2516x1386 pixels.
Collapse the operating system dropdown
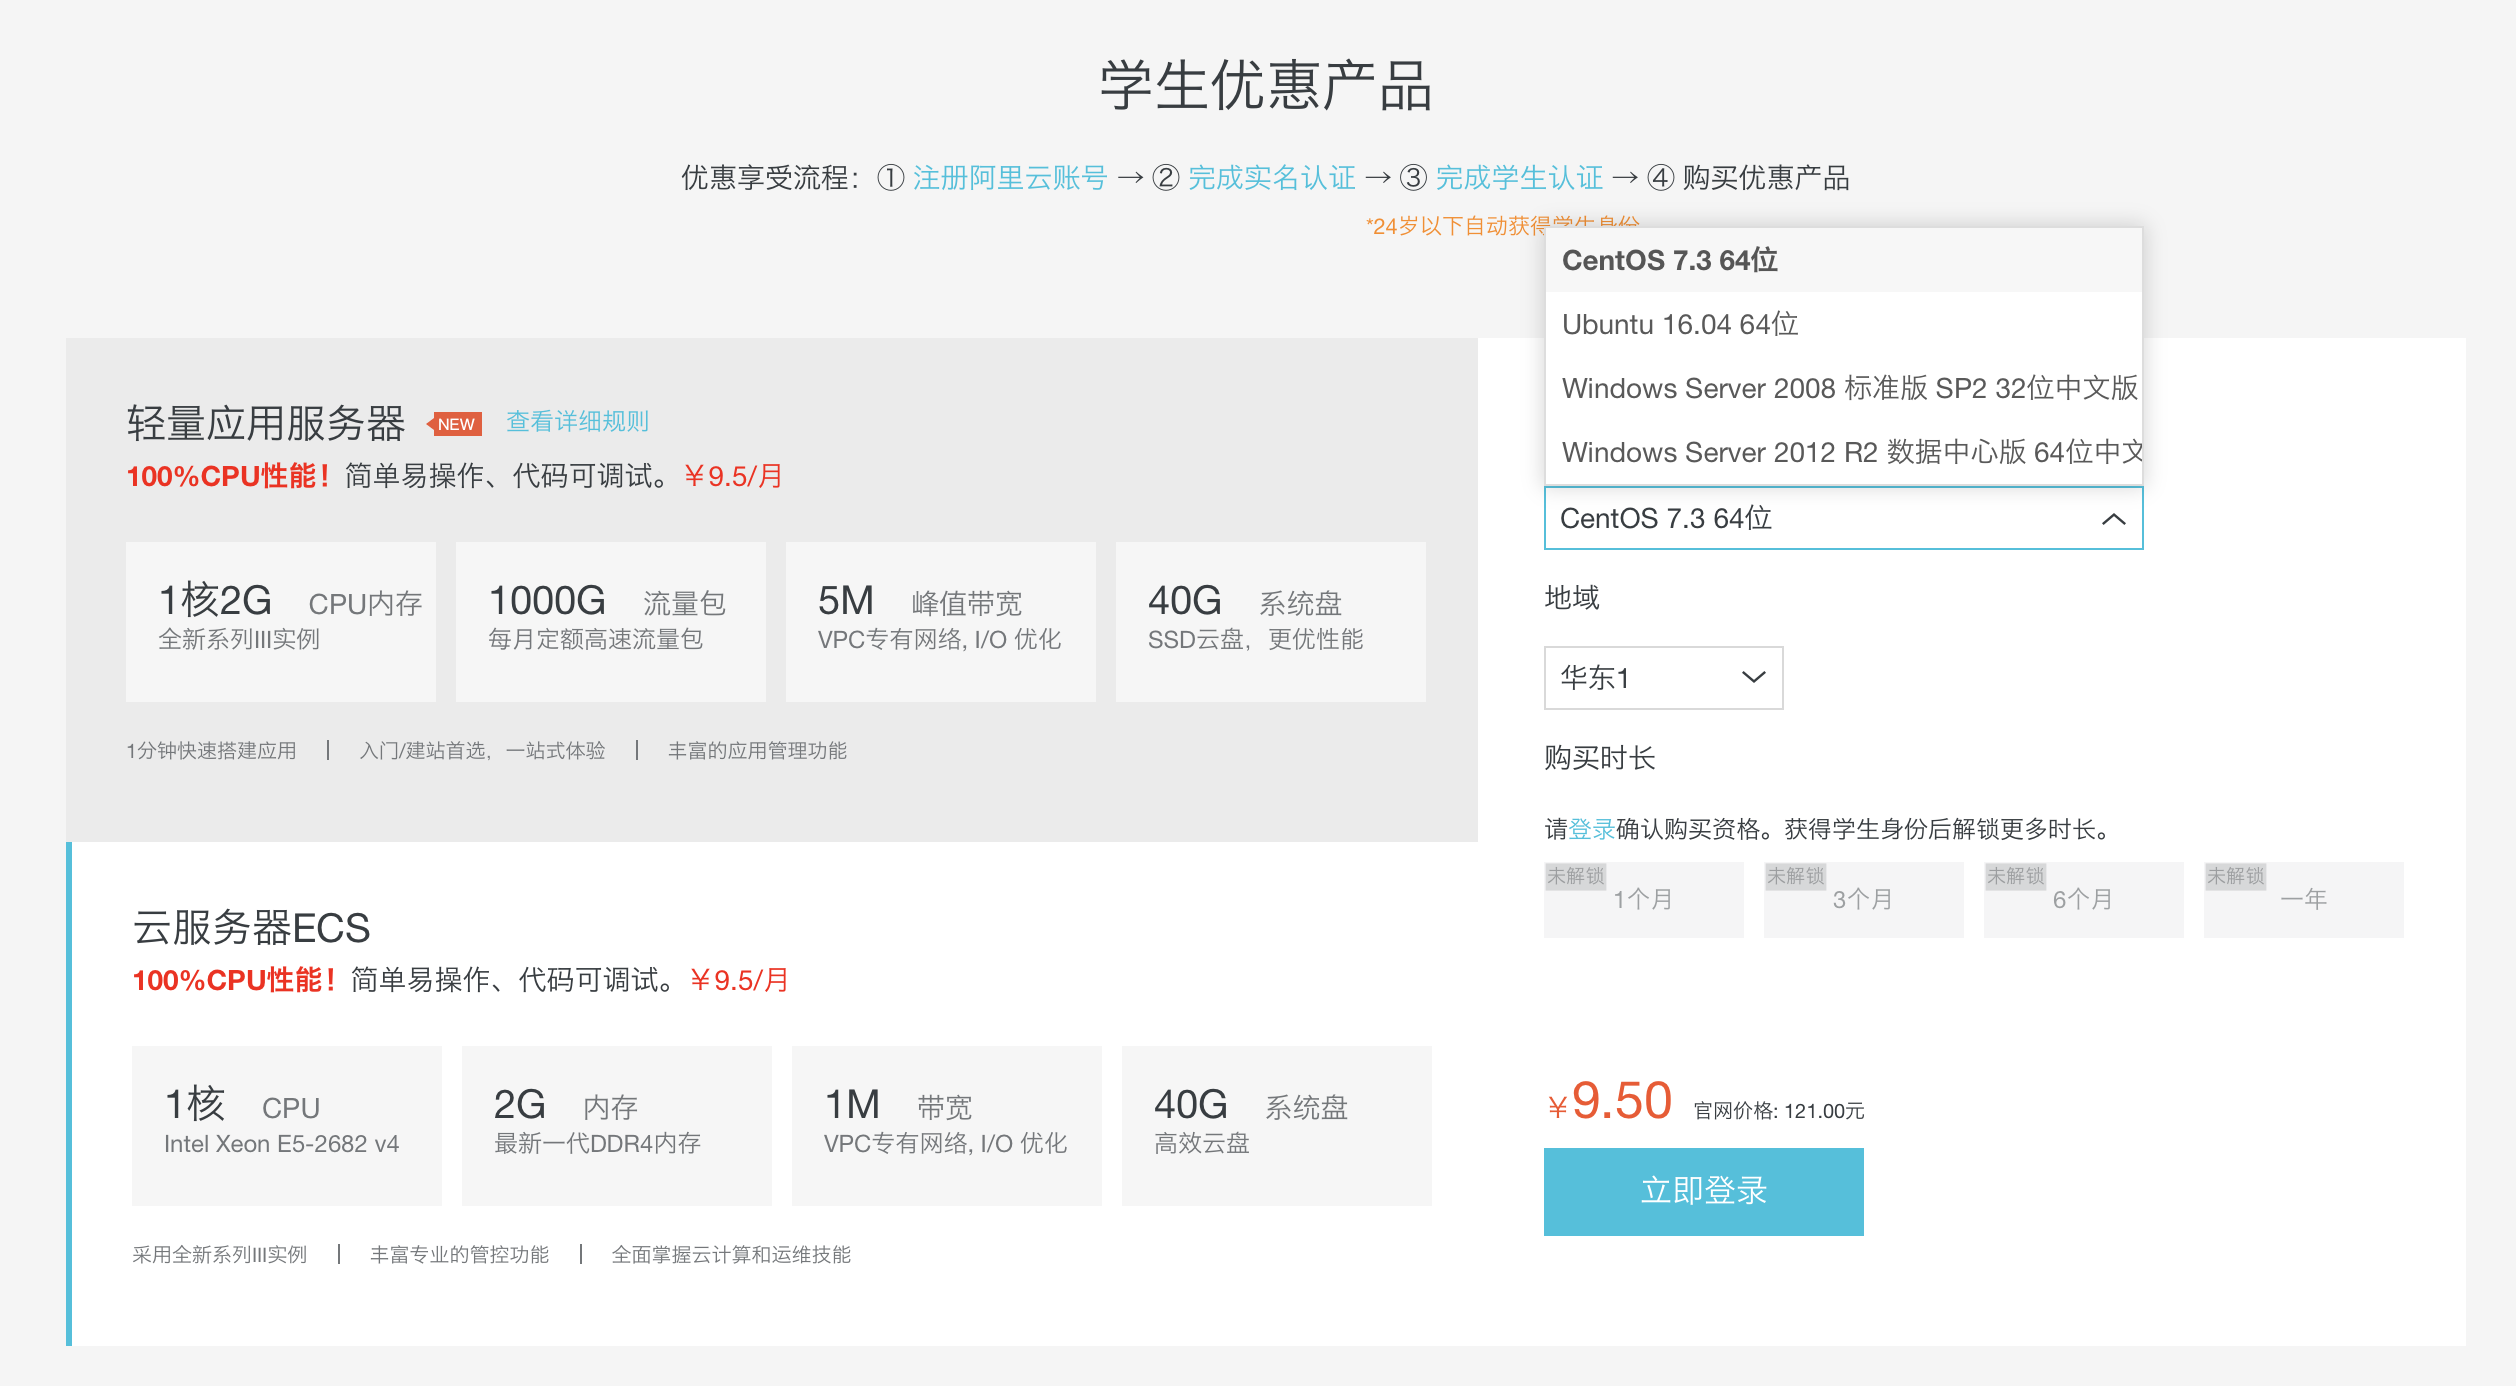[x=2112, y=519]
